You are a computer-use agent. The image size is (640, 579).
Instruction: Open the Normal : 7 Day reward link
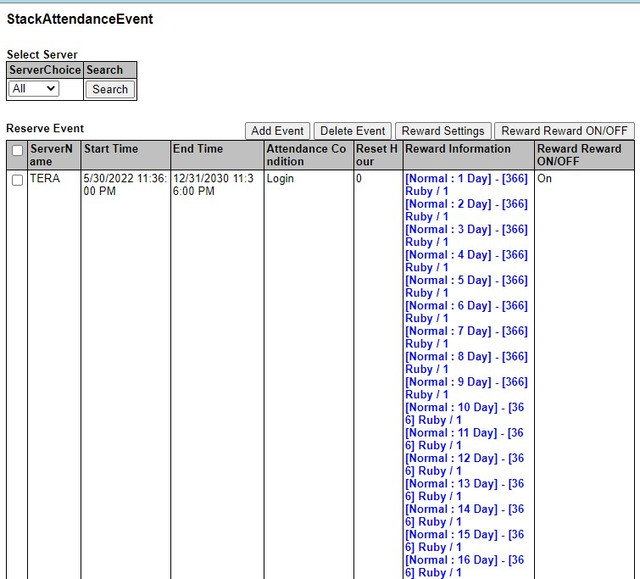466,337
